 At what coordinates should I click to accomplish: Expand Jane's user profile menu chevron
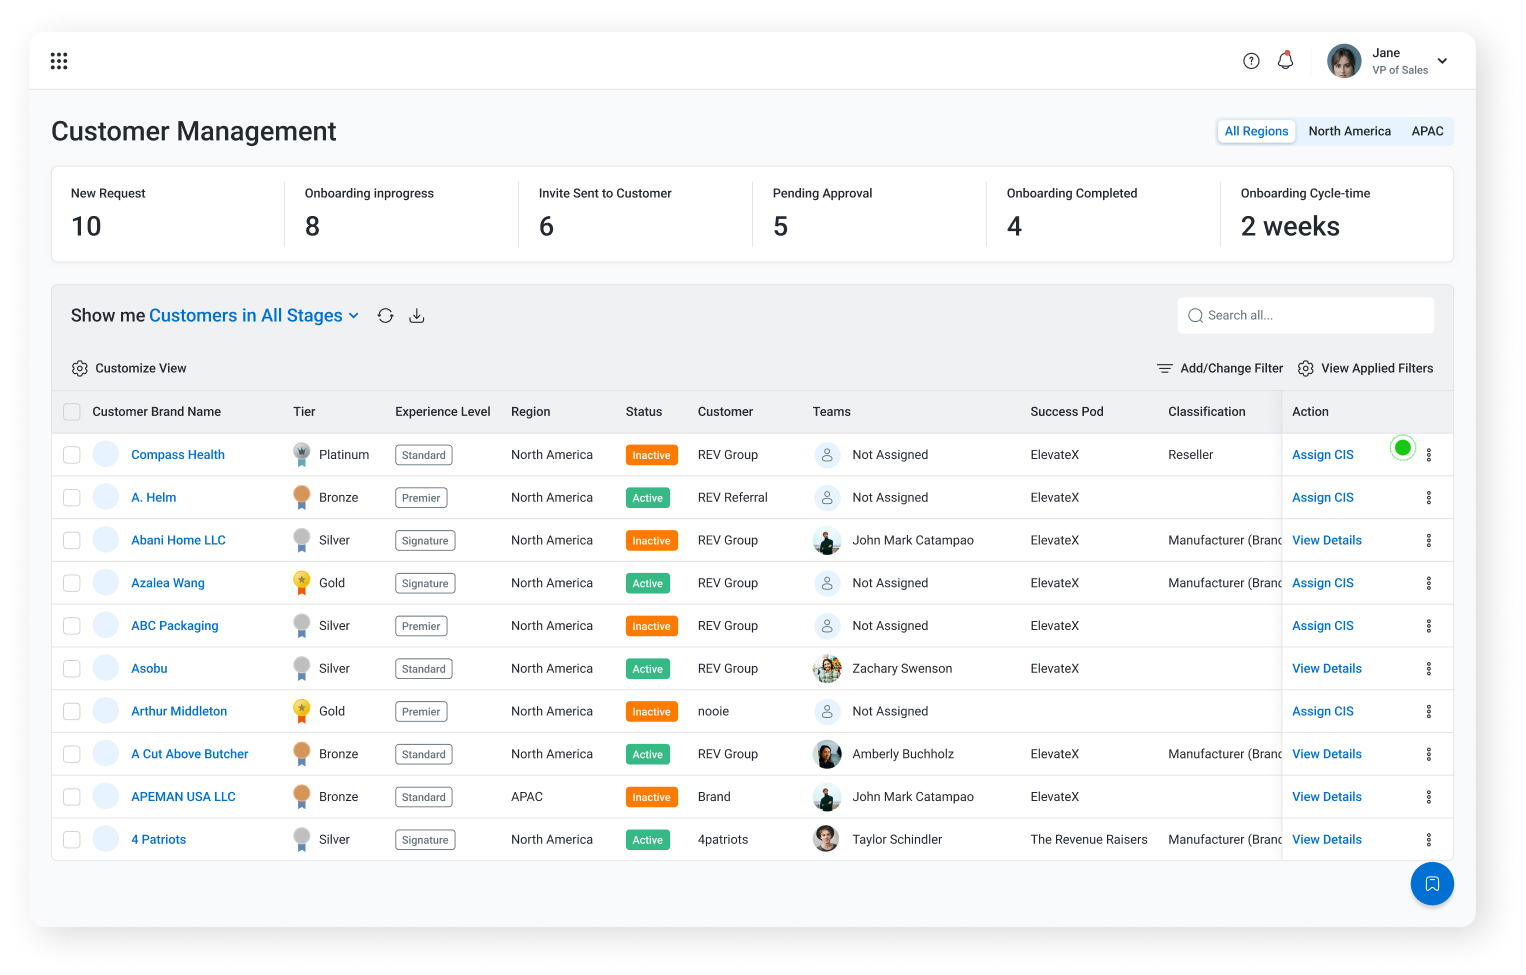[1442, 61]
